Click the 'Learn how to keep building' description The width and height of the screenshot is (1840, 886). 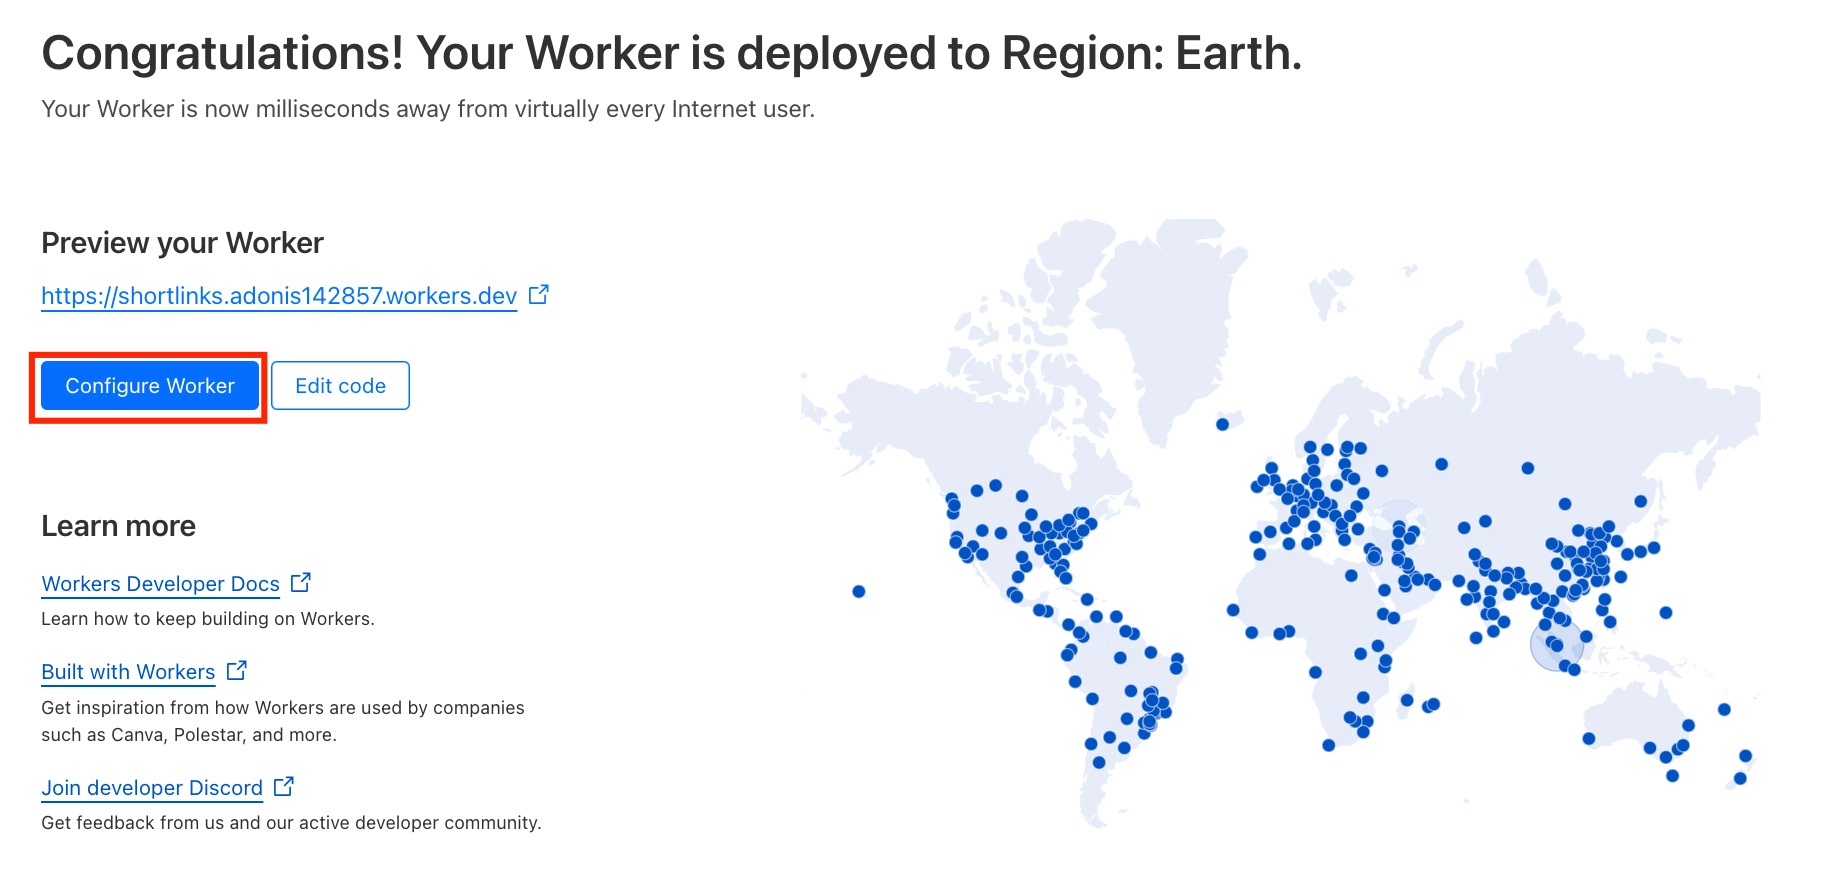click(x=208, y=619)
